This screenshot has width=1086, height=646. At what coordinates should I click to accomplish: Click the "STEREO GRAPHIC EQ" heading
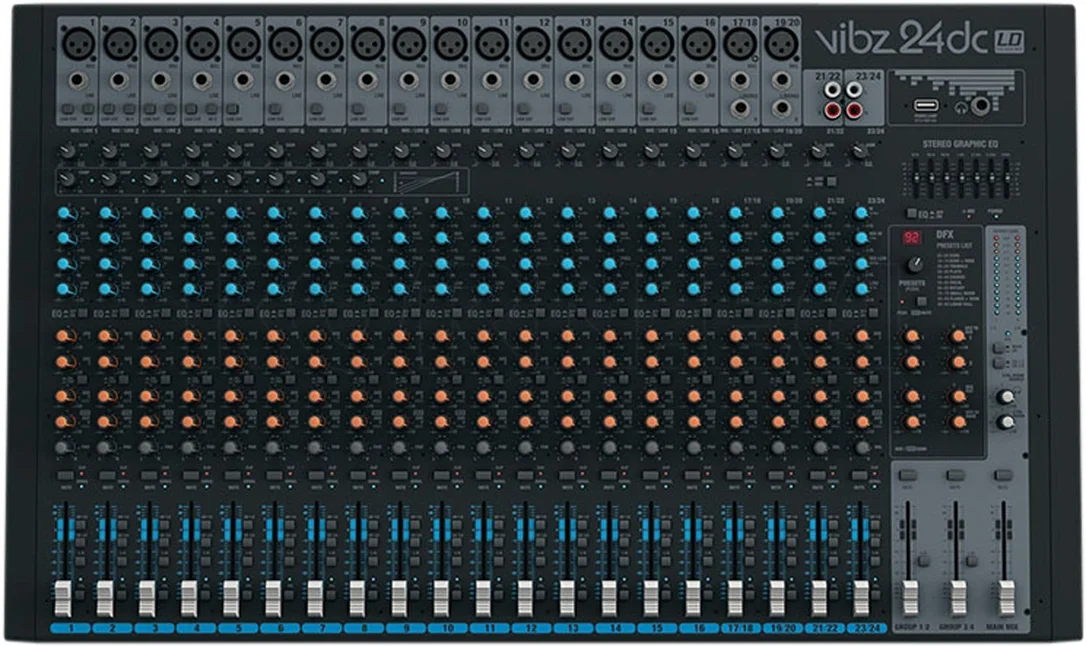coord(960,144)
